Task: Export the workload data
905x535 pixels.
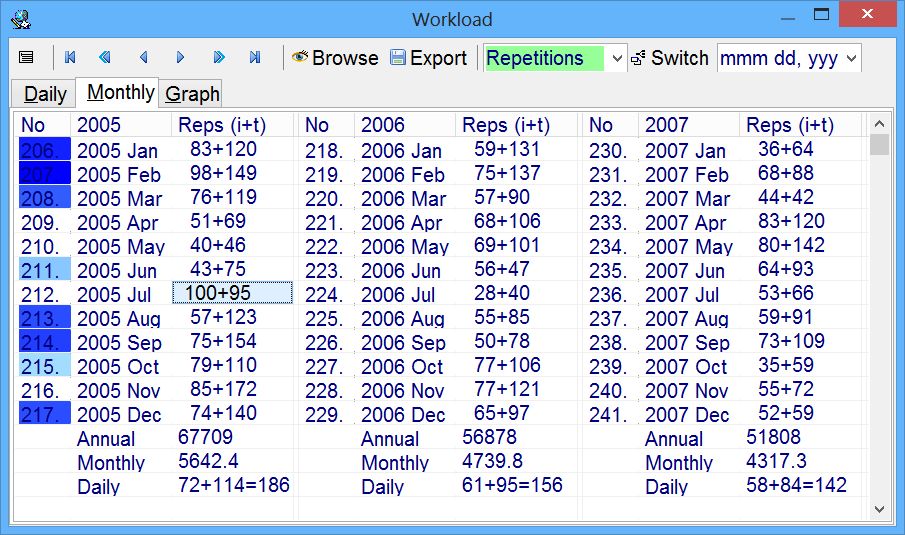Action: 428,58
